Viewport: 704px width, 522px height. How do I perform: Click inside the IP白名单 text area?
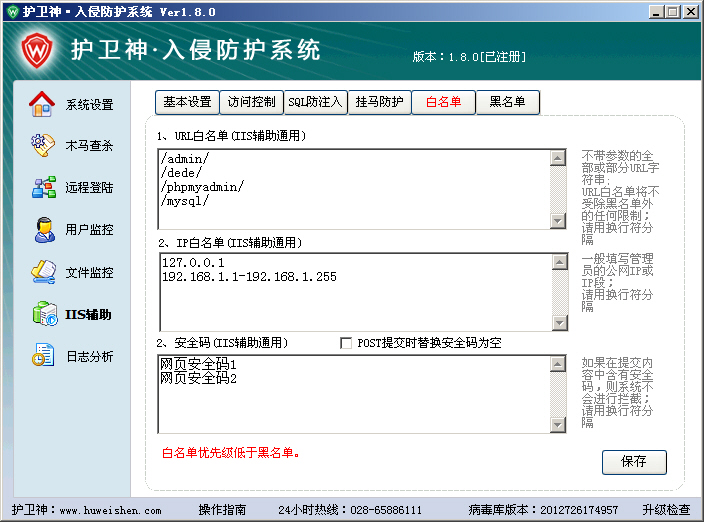(x=356, y=292)
